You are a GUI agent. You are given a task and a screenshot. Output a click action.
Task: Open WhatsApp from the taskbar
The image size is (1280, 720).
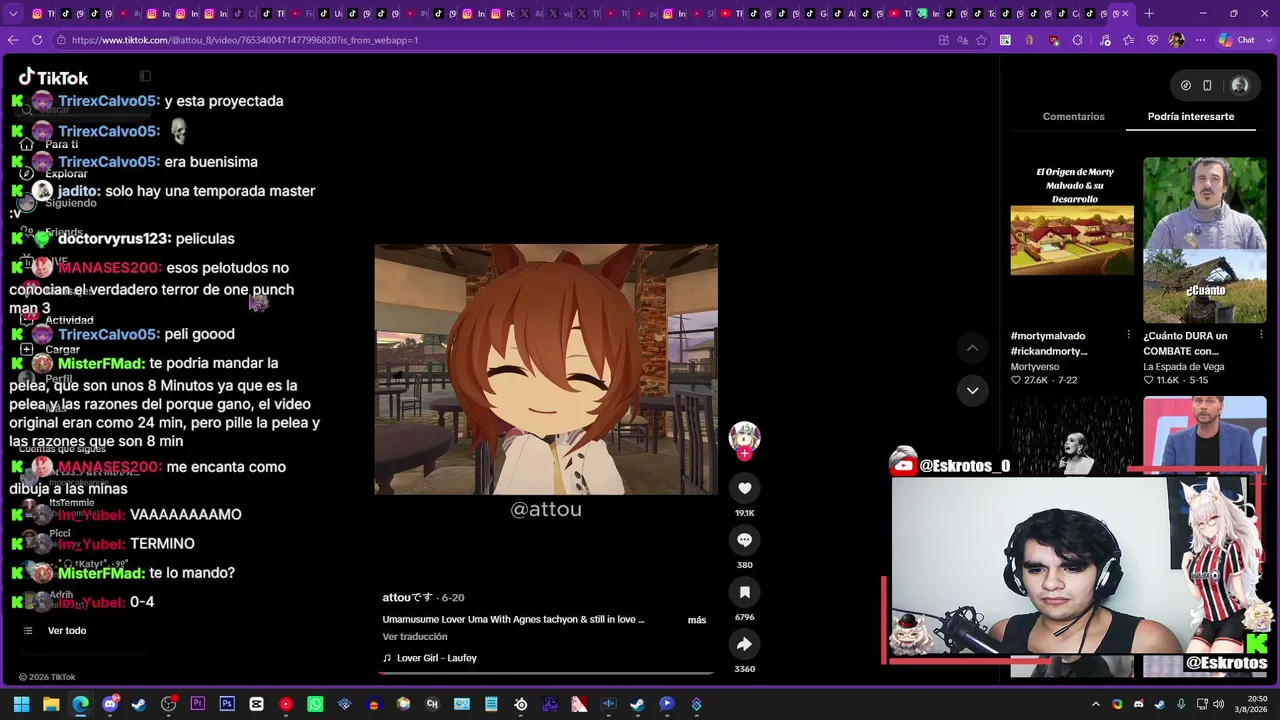(315, 704)
